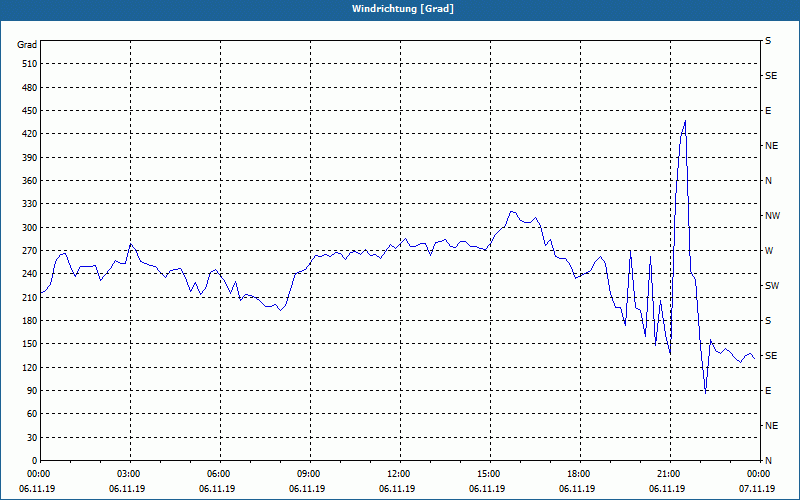The image size is (800, 500).
Task: Click the 150 value on the y-axis
Action: [x=30, y=344]
